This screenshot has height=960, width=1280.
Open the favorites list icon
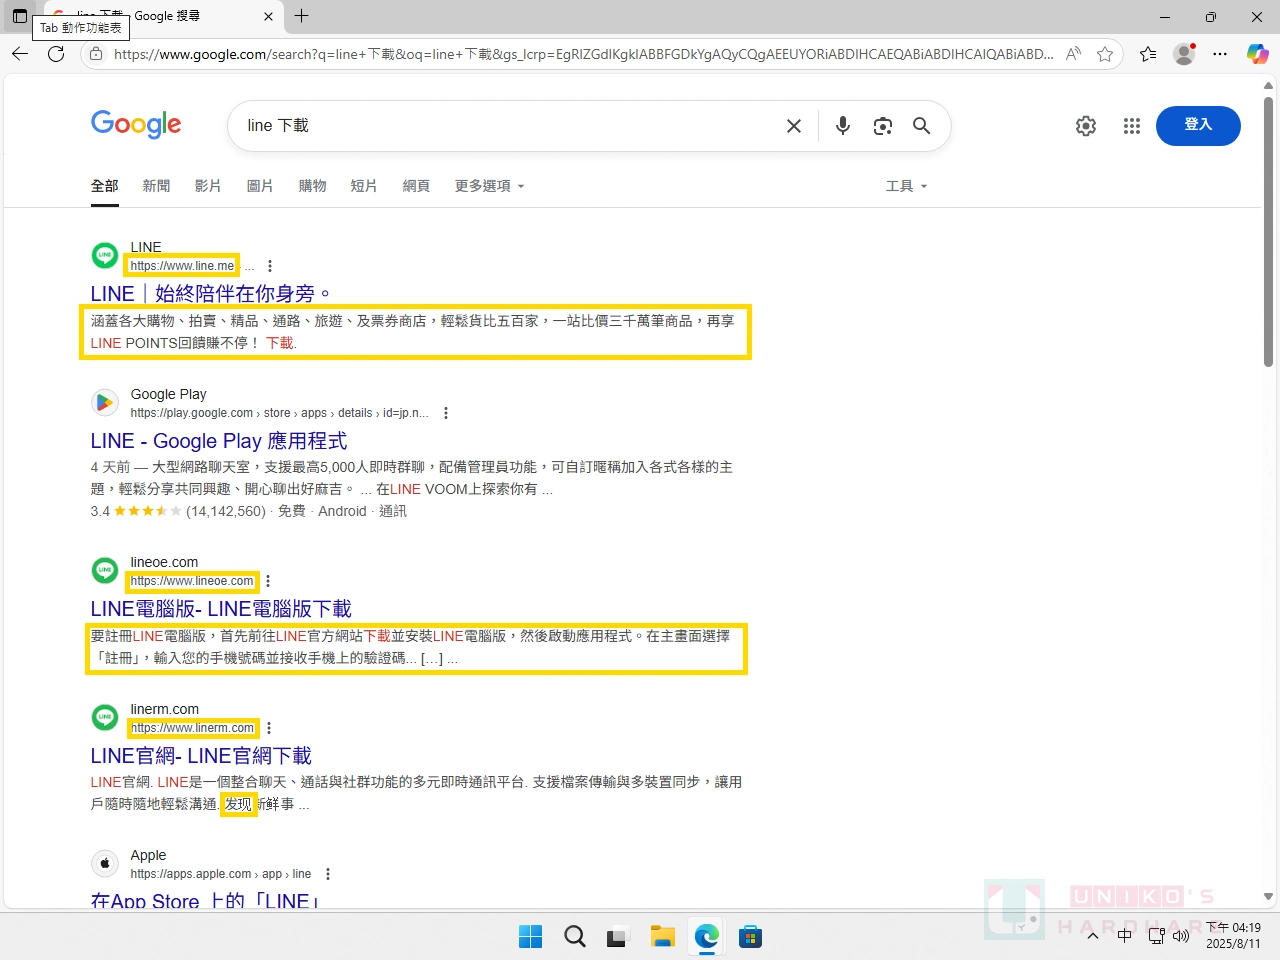coord(1148,54)
